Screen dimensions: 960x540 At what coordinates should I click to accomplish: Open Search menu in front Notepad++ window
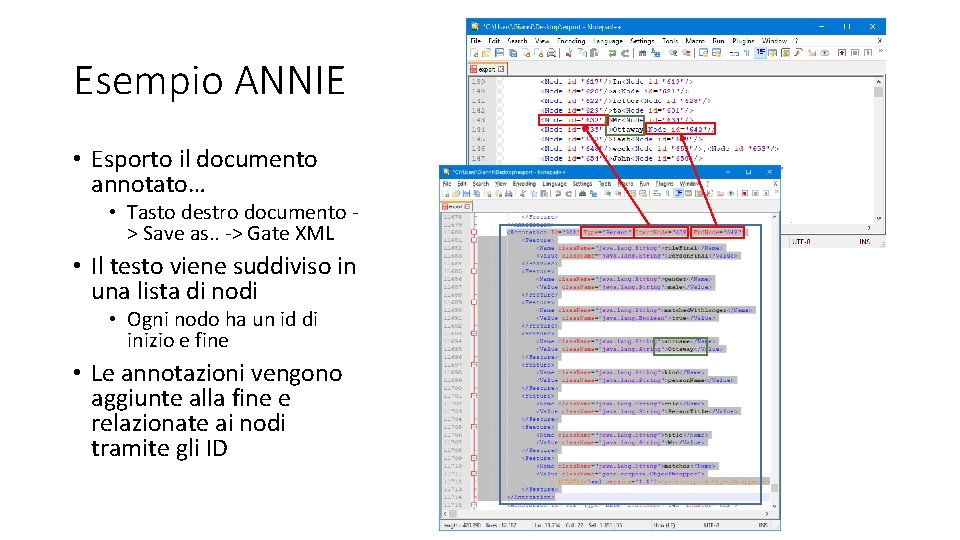[x=481, y=184]
